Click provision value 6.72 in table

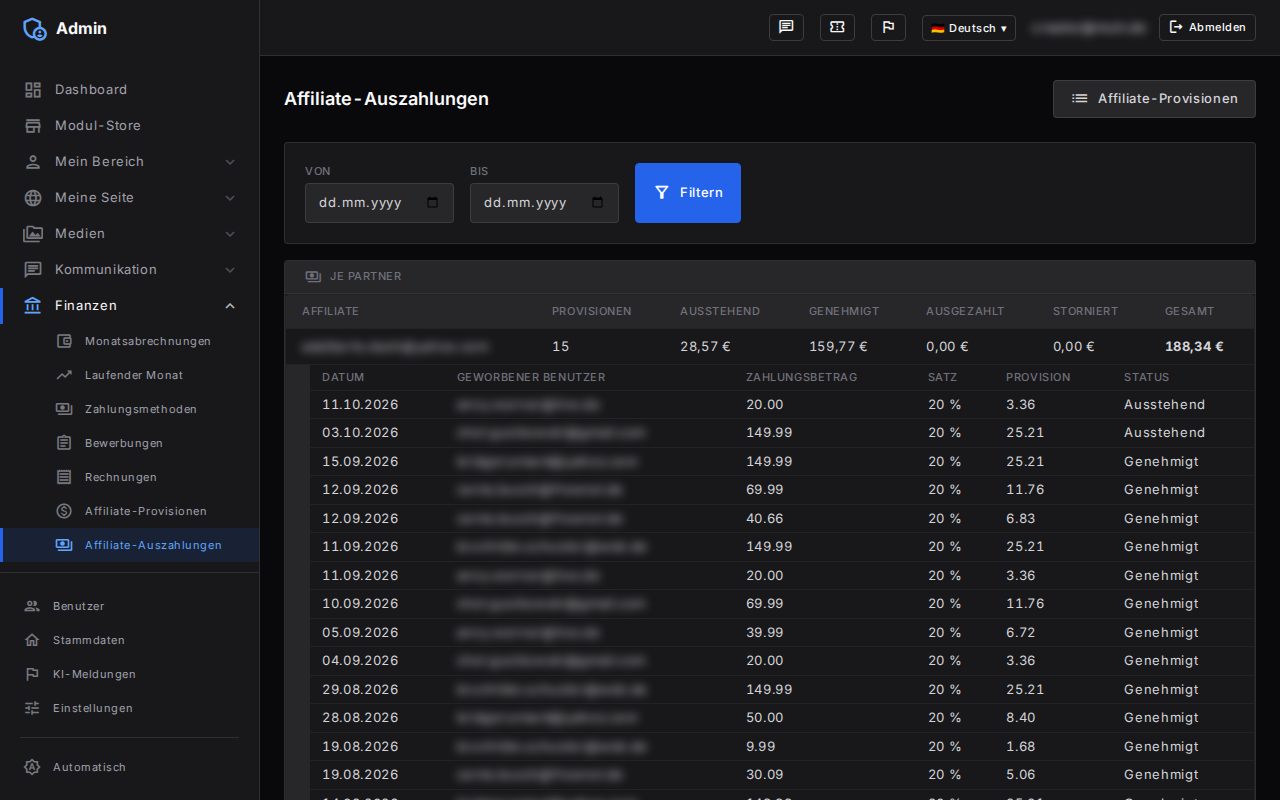1021,632
